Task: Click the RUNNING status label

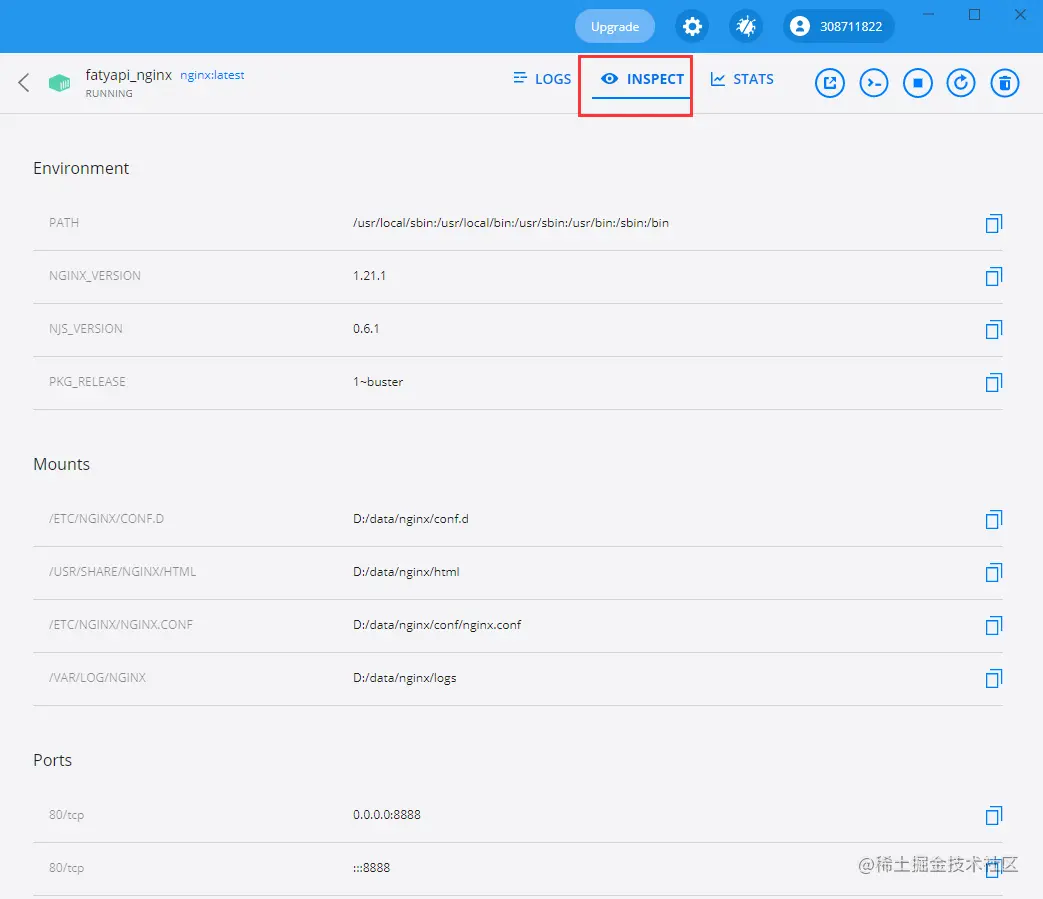Action: (109, 94)
